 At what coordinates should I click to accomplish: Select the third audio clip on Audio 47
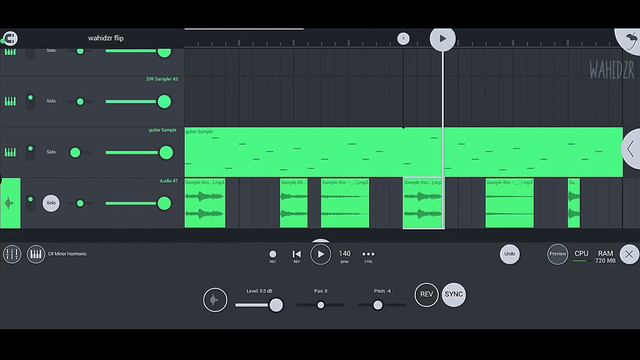[345, 203]
